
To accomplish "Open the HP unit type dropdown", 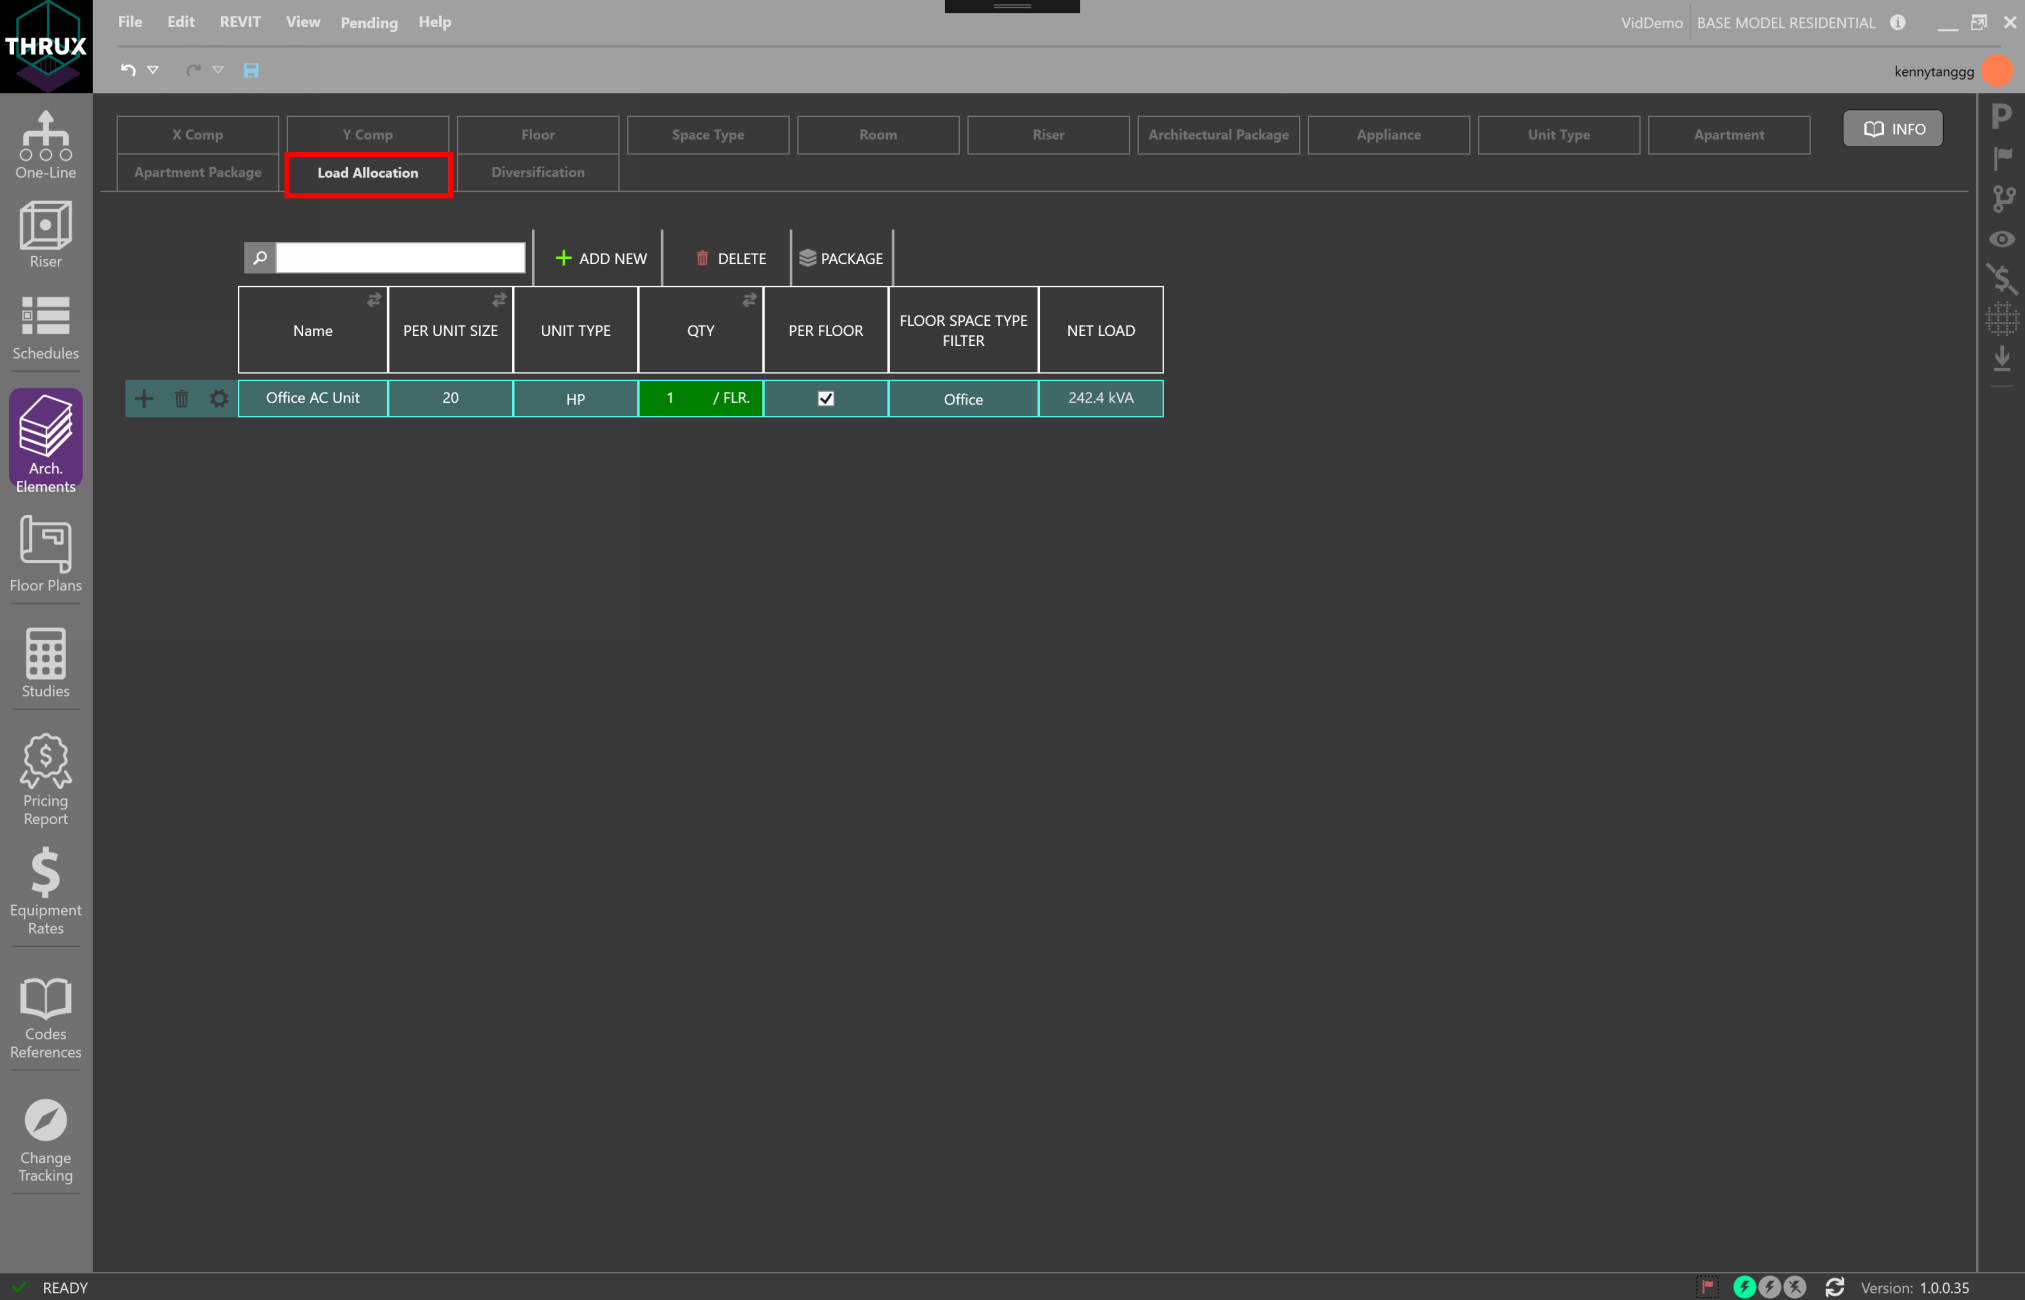I will click(x=575, y=399).
